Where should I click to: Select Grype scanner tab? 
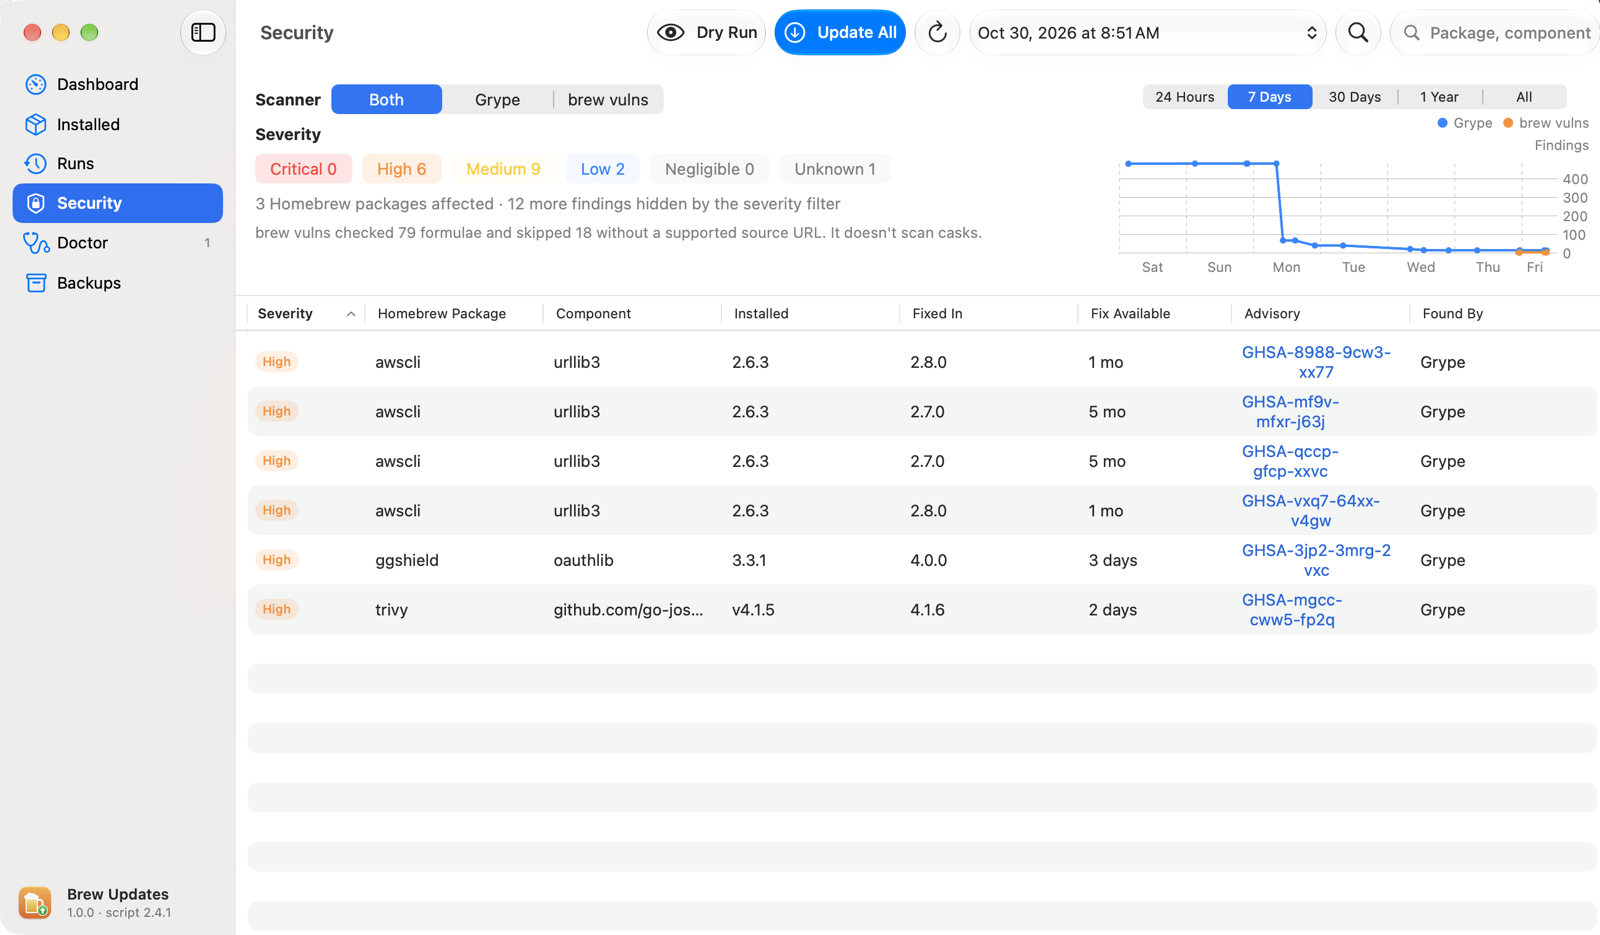click(x=497, y=99)
